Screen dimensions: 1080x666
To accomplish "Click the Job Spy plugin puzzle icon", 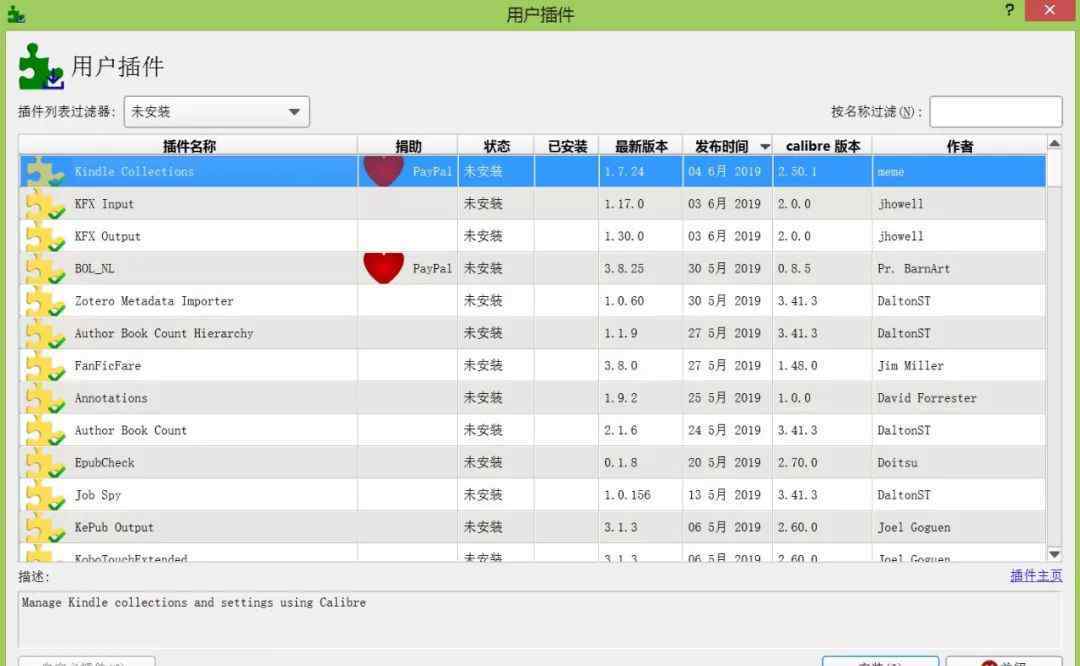I will [x=45, y=495].
